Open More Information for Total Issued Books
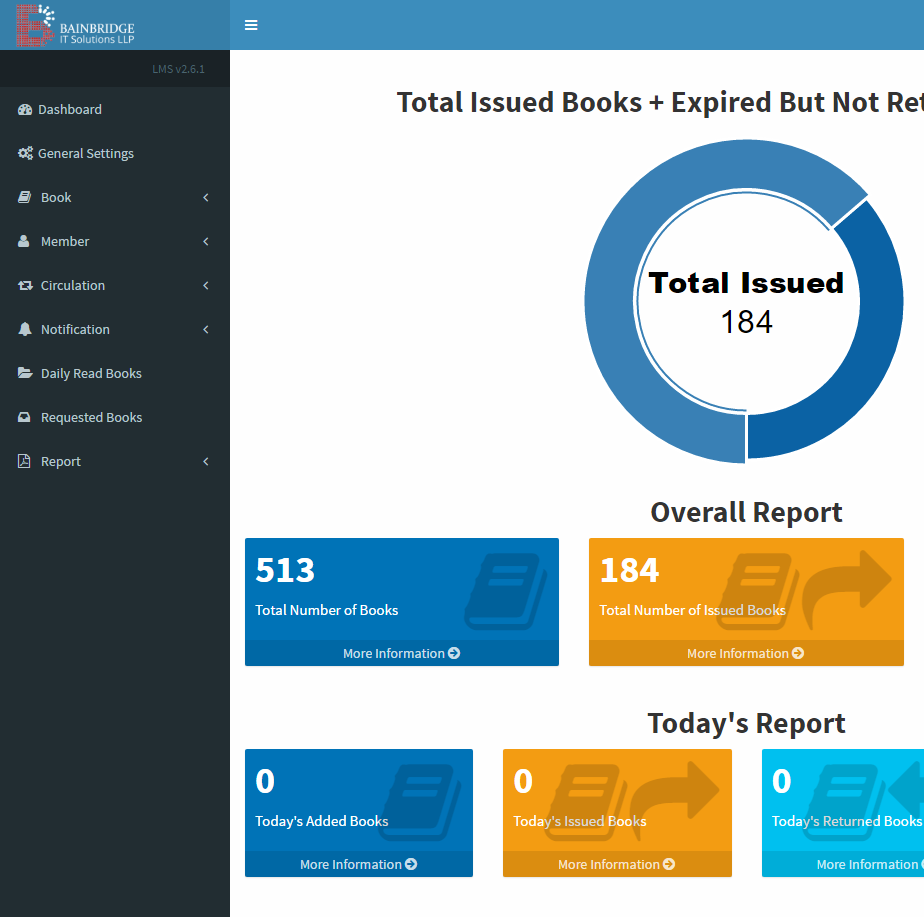Image resolution: width=924 pixels, height=924 pixels. coord(745,653)
